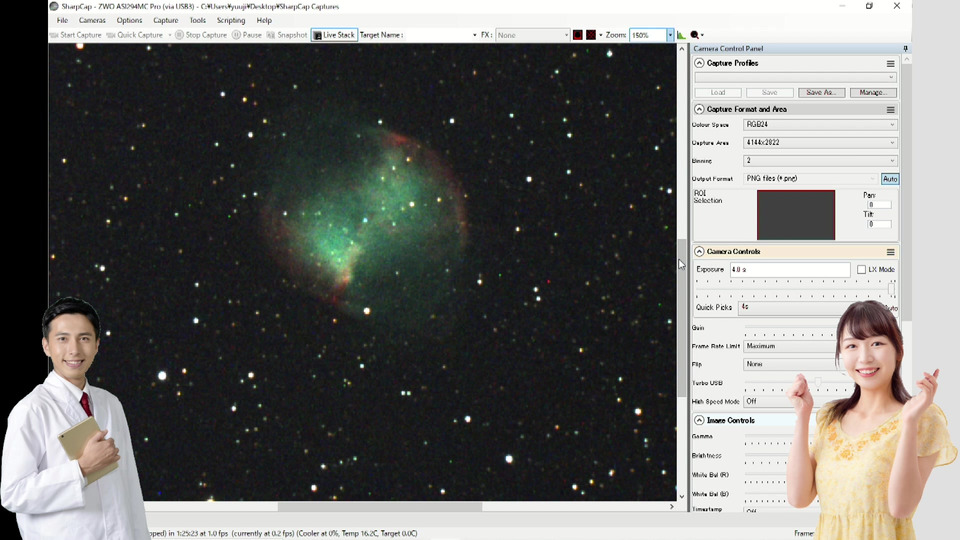The width and height of the screenshot is (960, 540).
Task: Click the Manage... profiles button
Action: [x=873, y=93]
